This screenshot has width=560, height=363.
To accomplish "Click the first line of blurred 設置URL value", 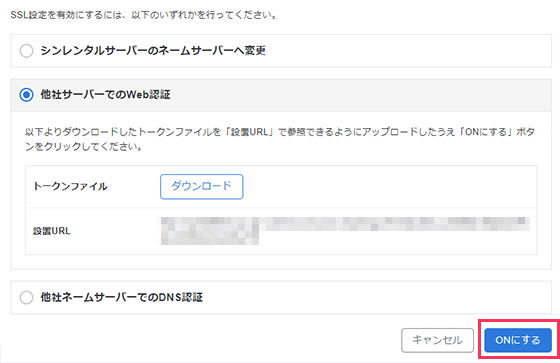I will click(x=345, y=224).
